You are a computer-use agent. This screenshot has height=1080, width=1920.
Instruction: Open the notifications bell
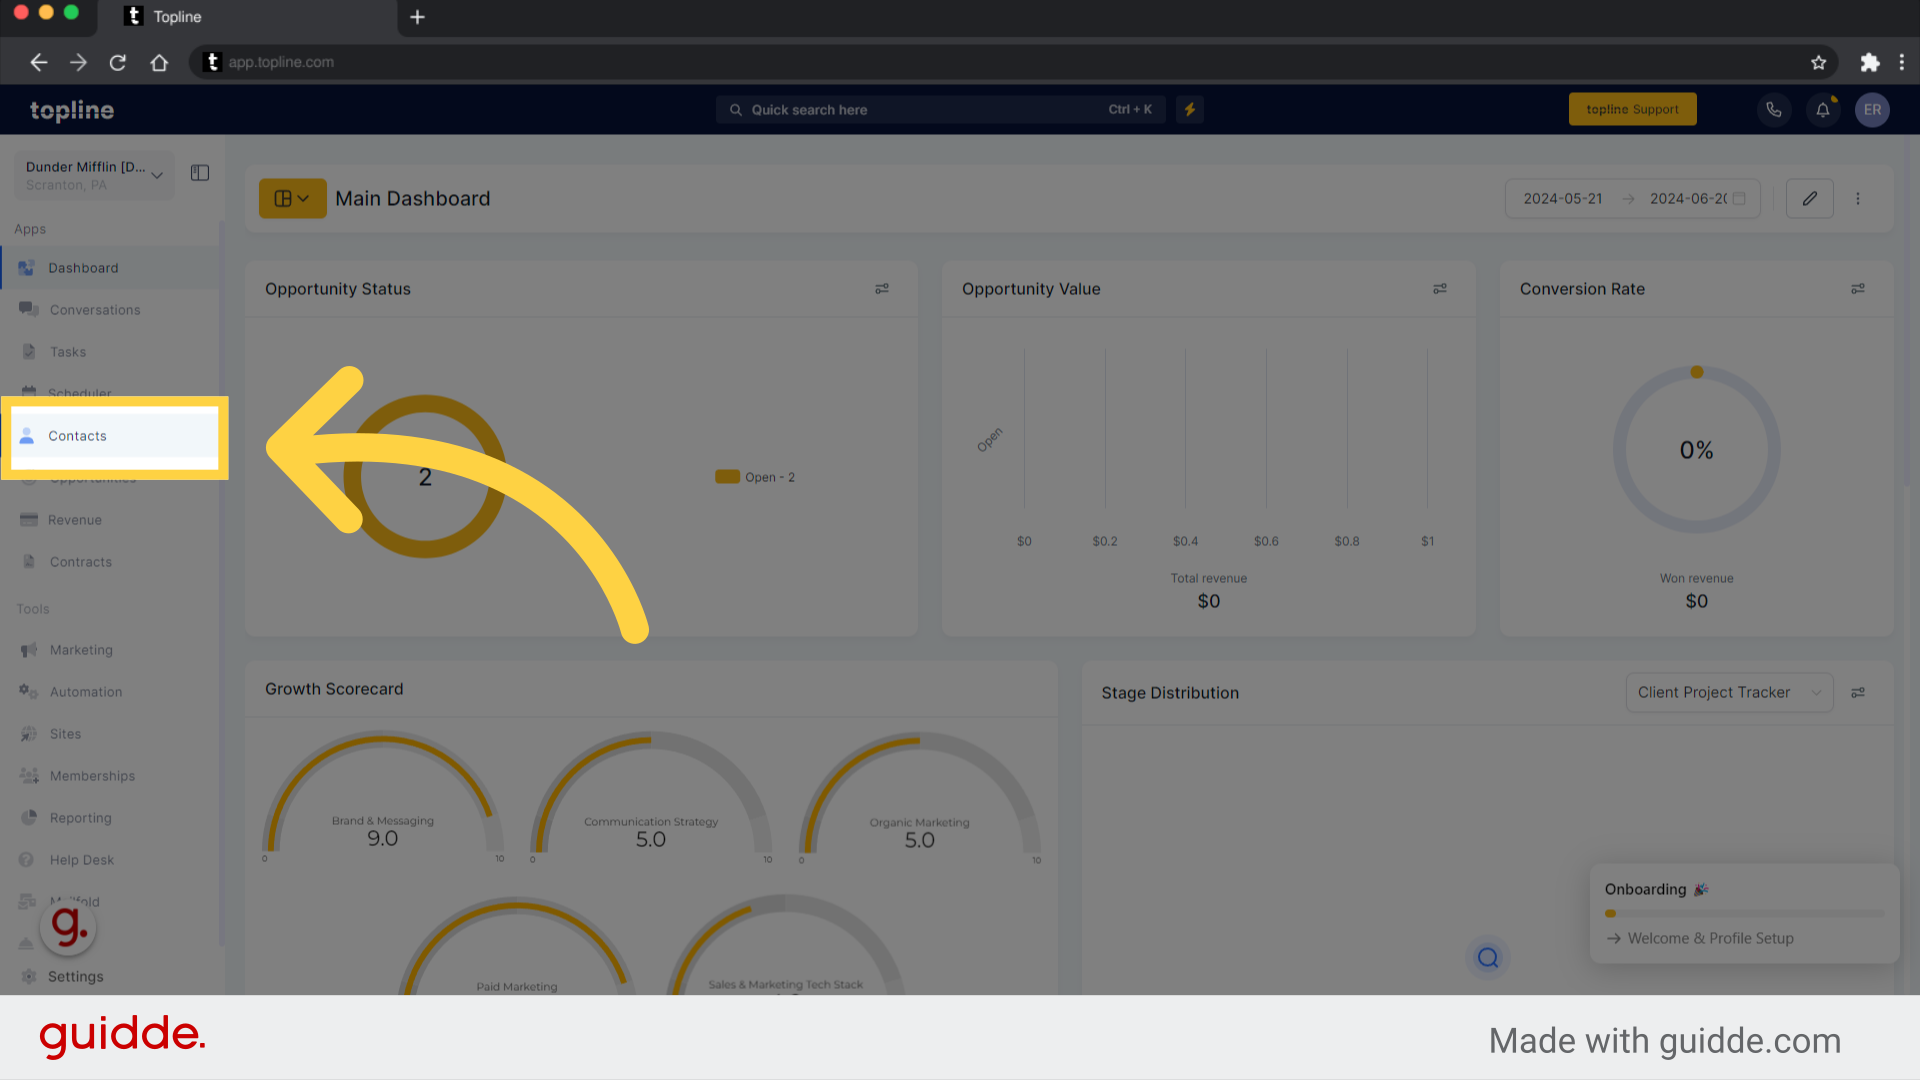1822,110
